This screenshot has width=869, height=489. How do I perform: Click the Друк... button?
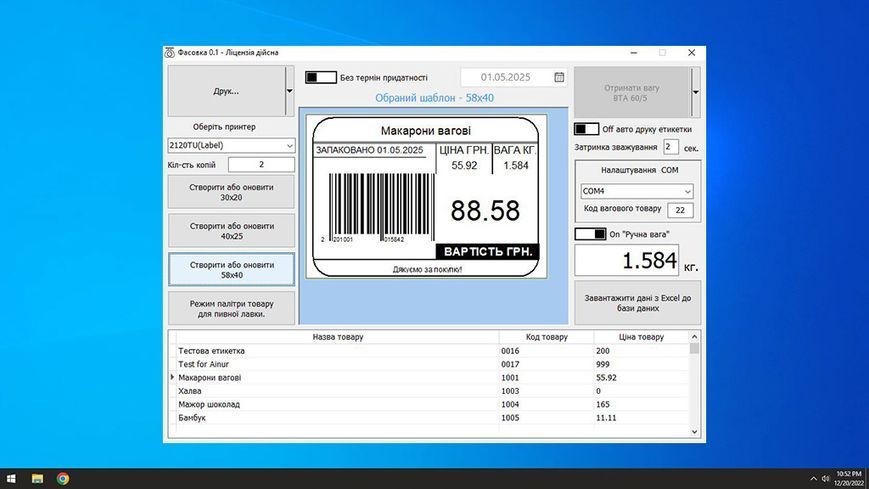[227, 91]
